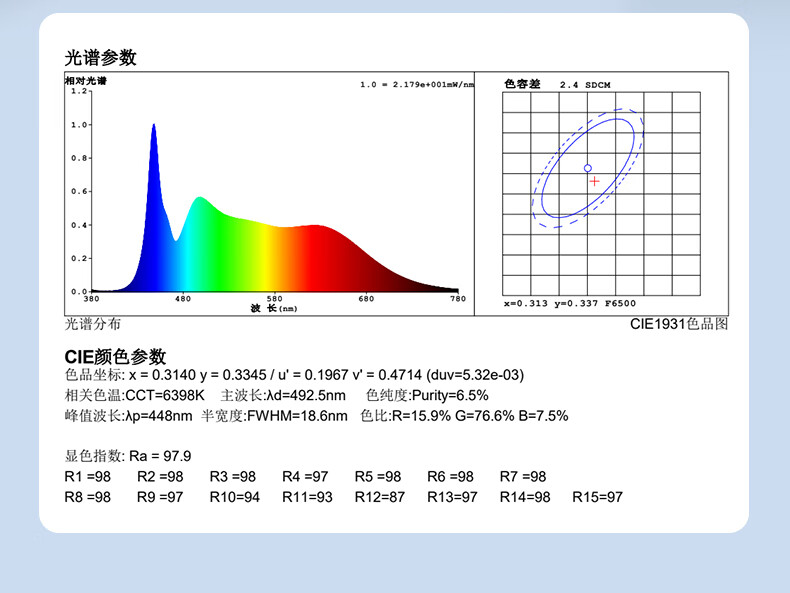This screenshot has width=790, height=593.
Task: Click the small blue circle in the ellipse
Action: click(x=587, y=168)
